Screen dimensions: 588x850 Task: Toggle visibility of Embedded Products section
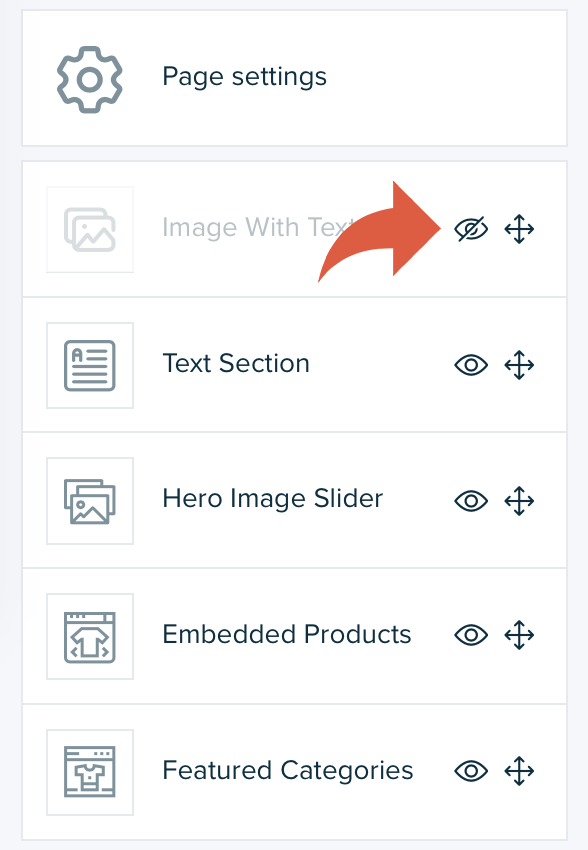[471, 635]
